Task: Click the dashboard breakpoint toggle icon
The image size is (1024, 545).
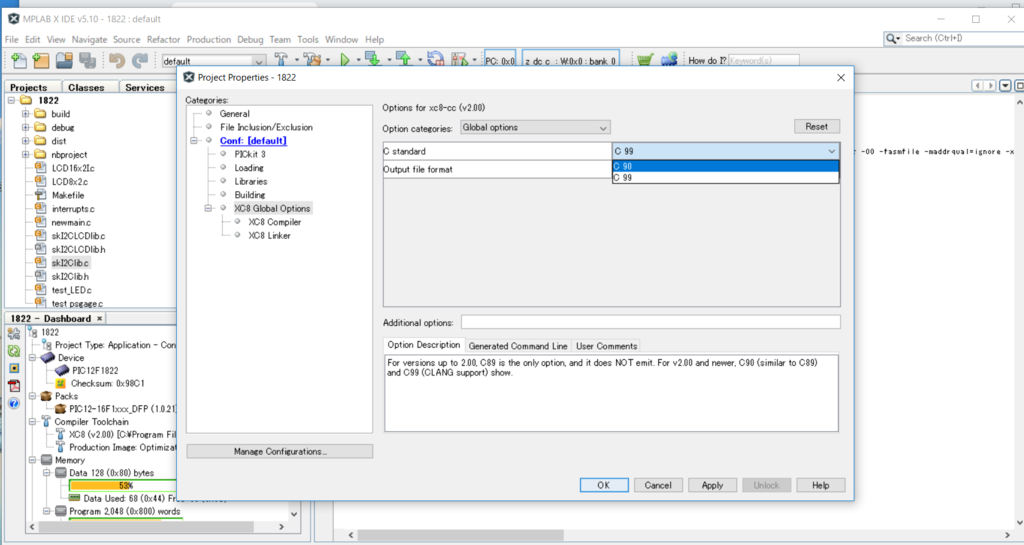Action: (14, 368)
